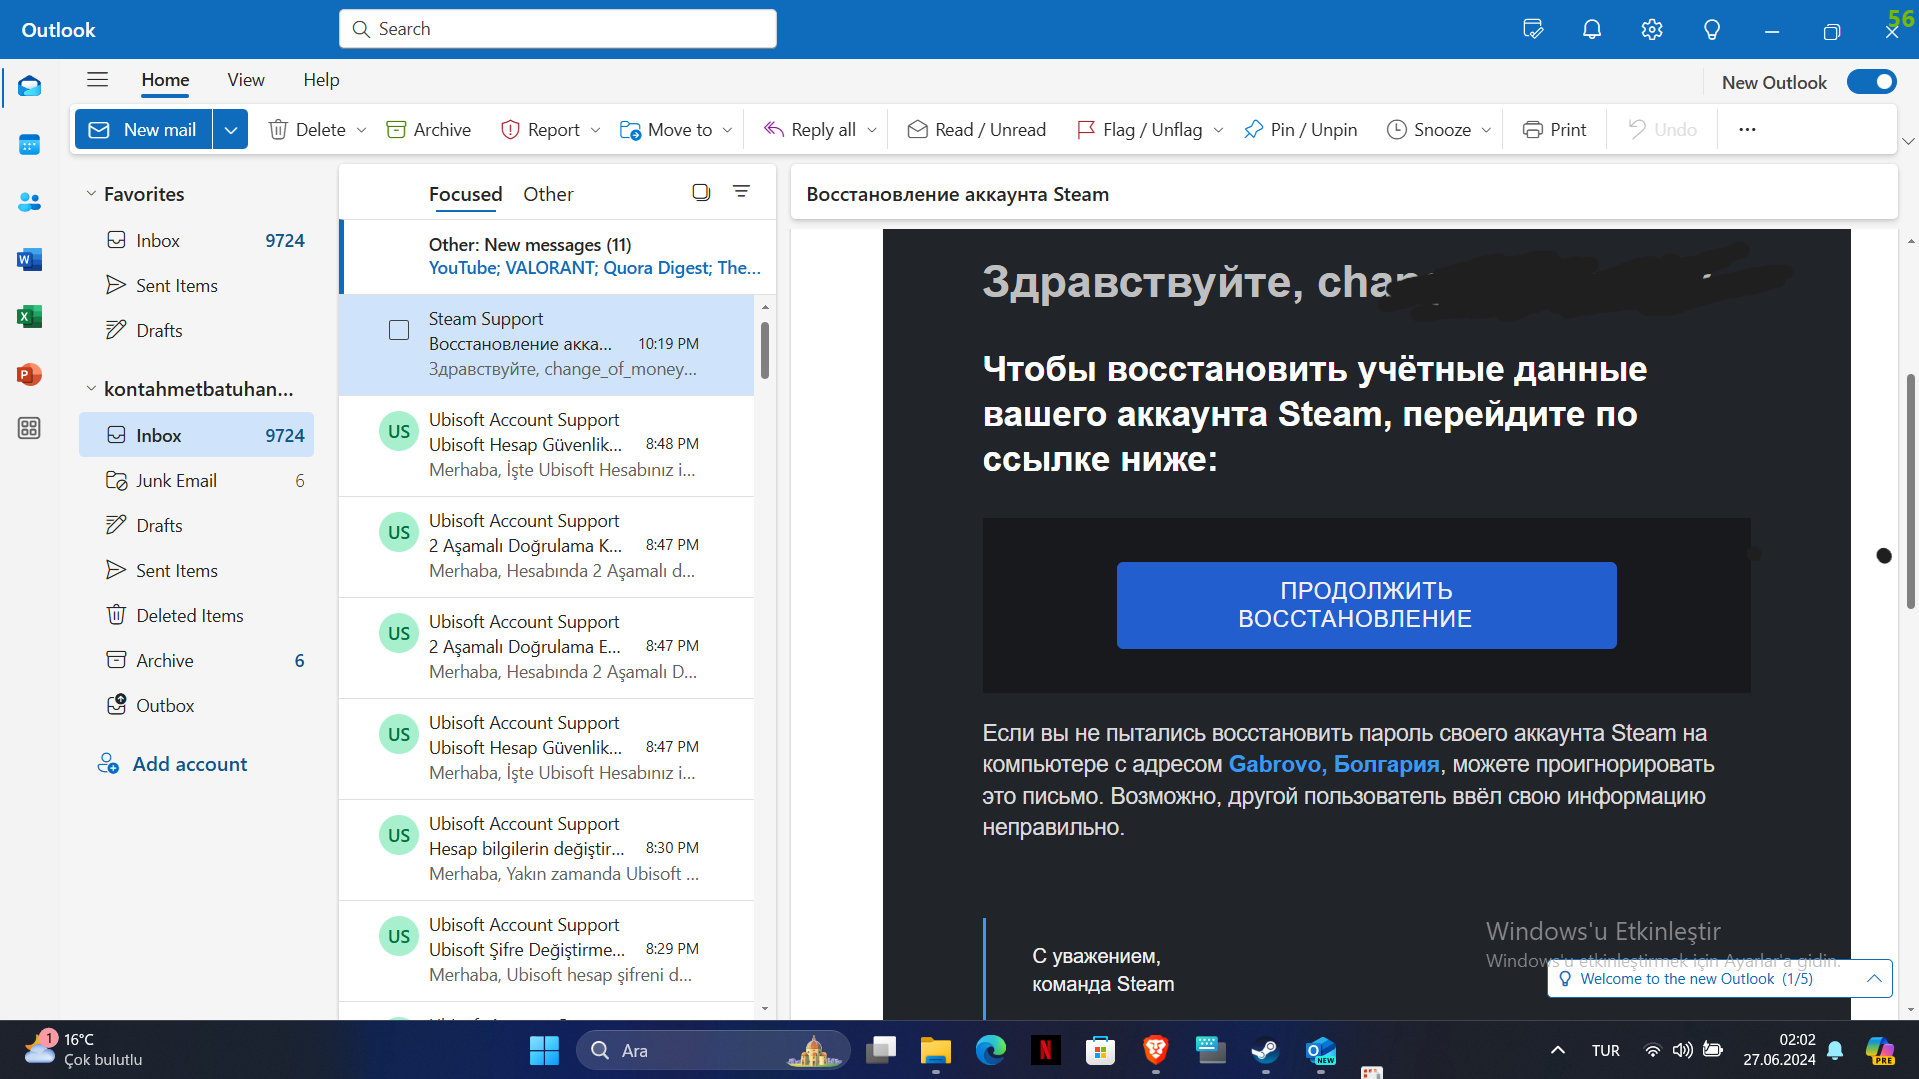Open more ribbon options ellipsis
Image resolution: width=1919 pixels, height=1079 pixels.
coord(1747,129)
